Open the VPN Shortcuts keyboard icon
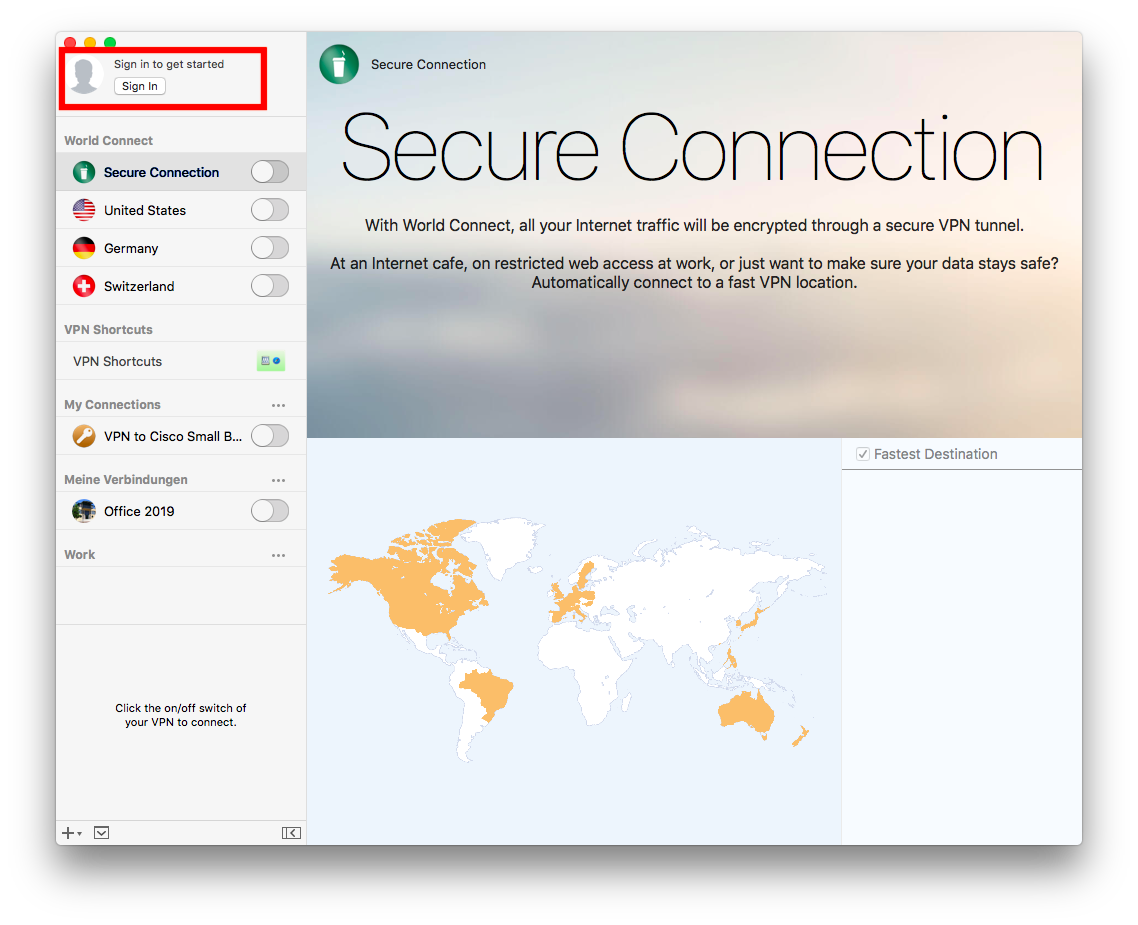The height and width of the screenshot is (925, 1138). coord(271,361)
